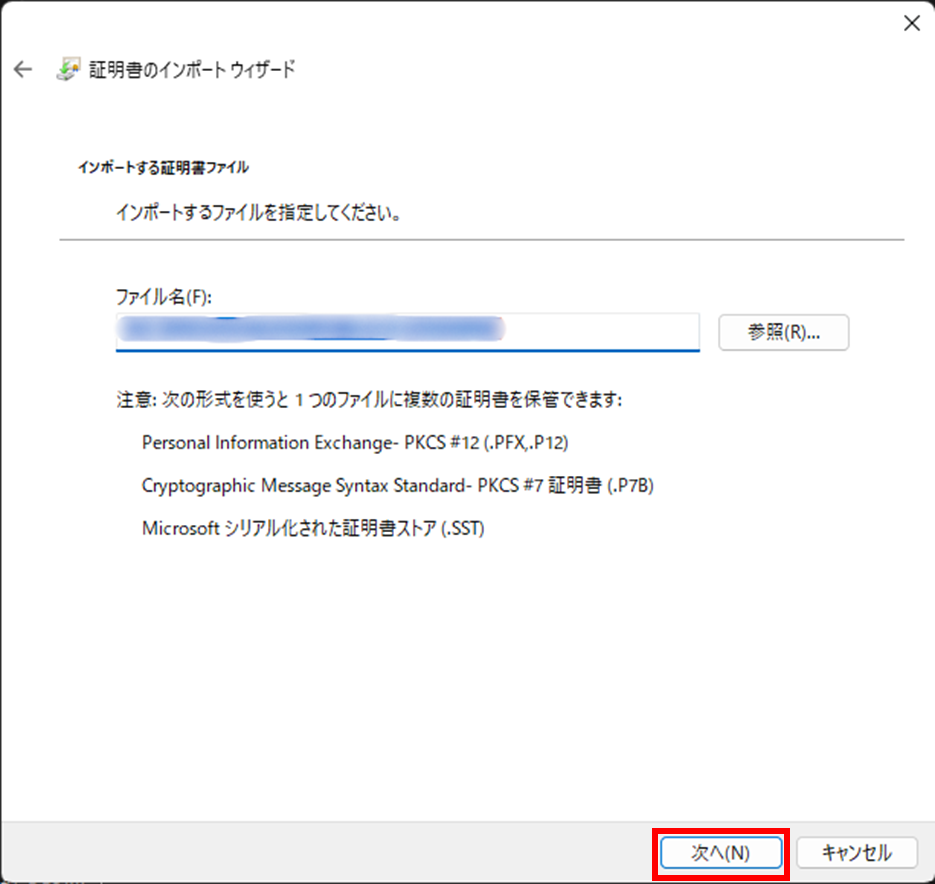Click the 注意 note about multiple certificates
Image resolution: width=935 pixels, height=884 pixels.
(369, 400)
